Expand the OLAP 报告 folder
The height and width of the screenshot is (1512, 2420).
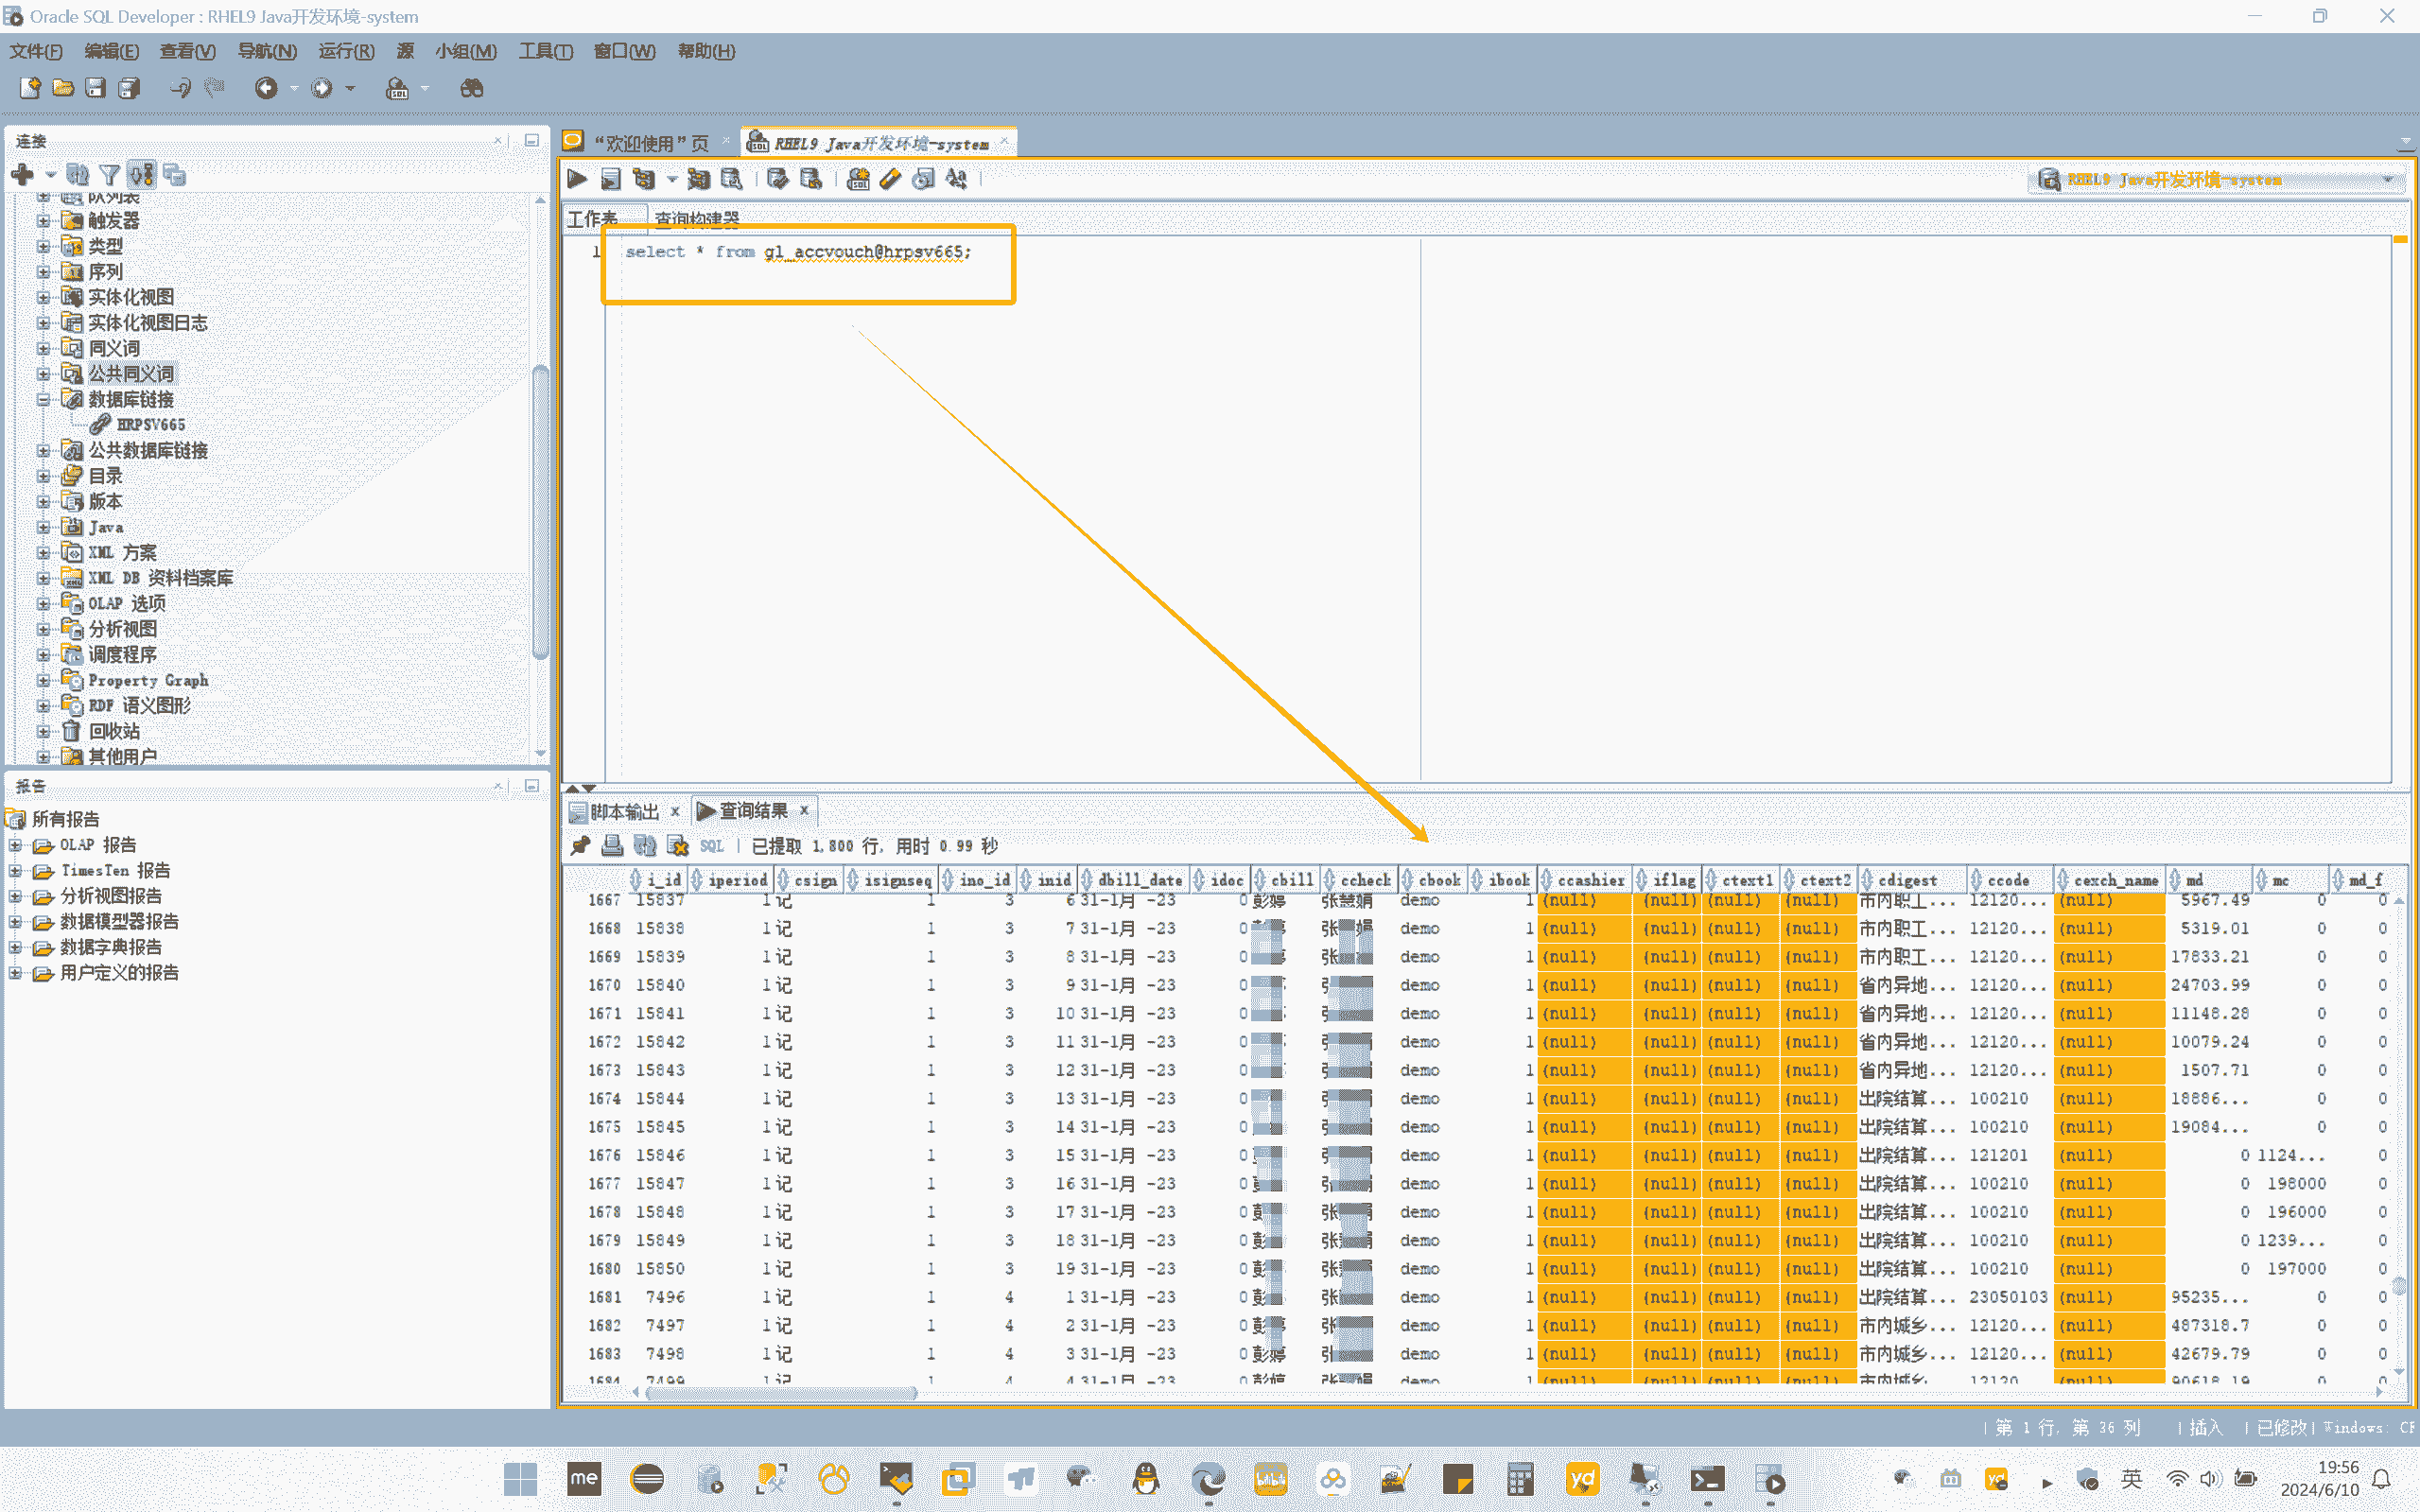pyautogui.click(x=15, y=845)
